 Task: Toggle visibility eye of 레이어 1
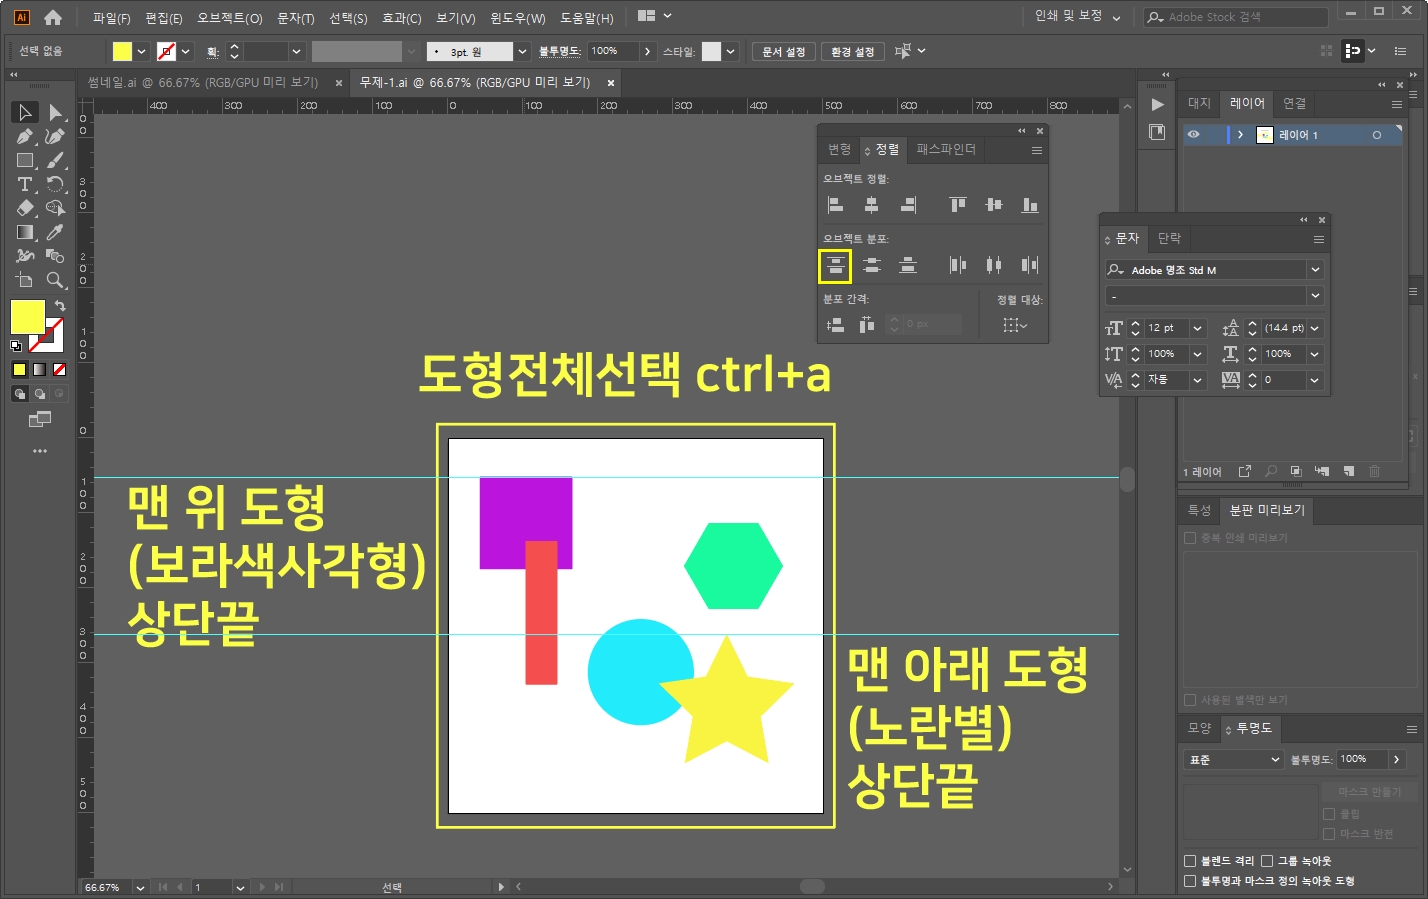point(1194,135)
